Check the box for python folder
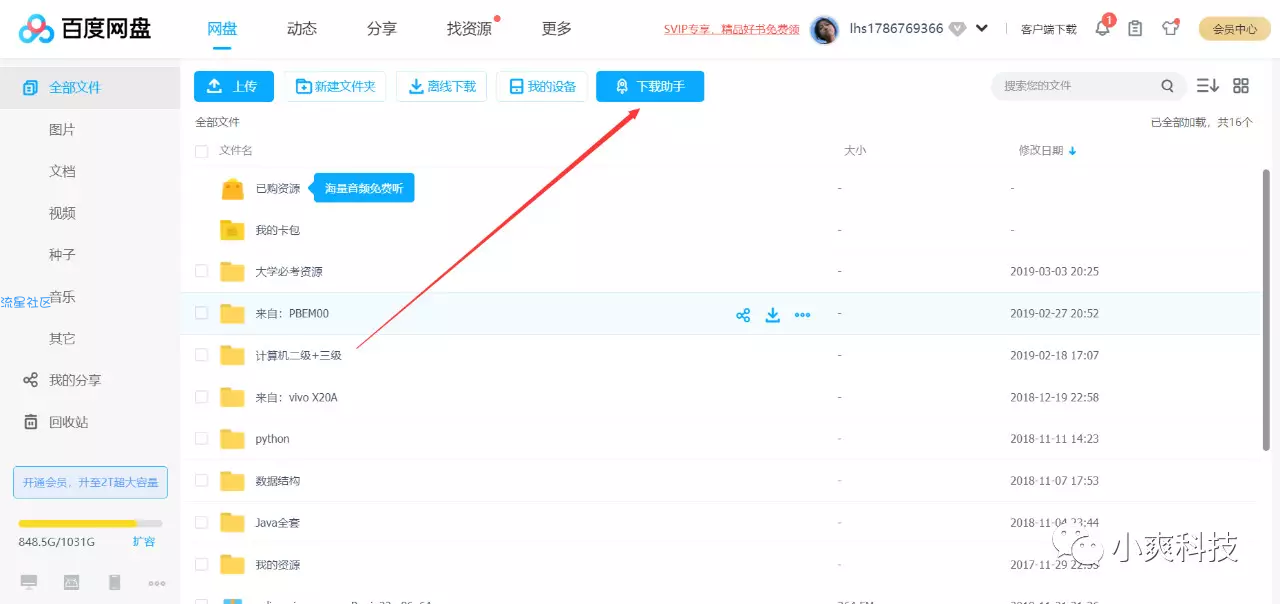This screenshot has height=604, width=1280. [x=202, y=439]
